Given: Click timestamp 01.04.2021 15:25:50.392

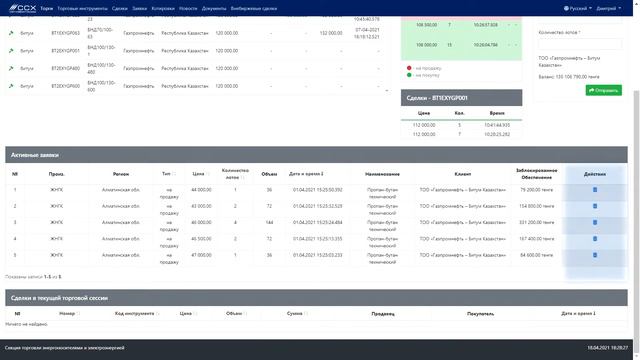Looking at the screenshot, I should pyautogui.click(x=318, y=190).
